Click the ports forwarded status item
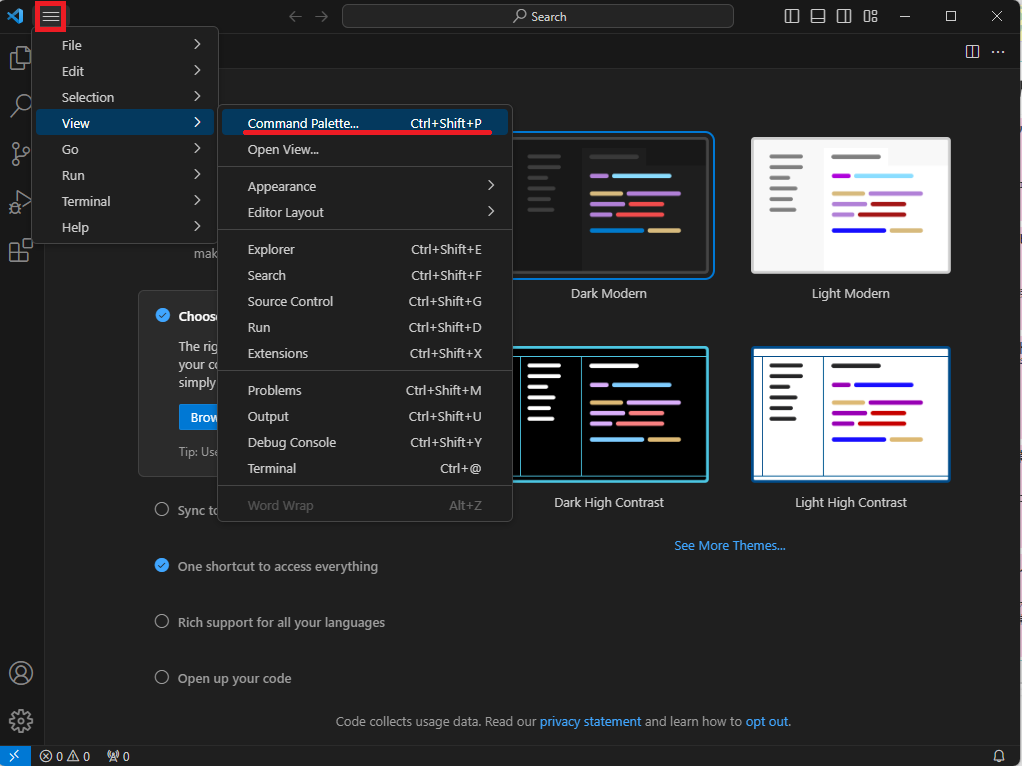The height and width of the screenshot is (766, 1022). (118, 756)
